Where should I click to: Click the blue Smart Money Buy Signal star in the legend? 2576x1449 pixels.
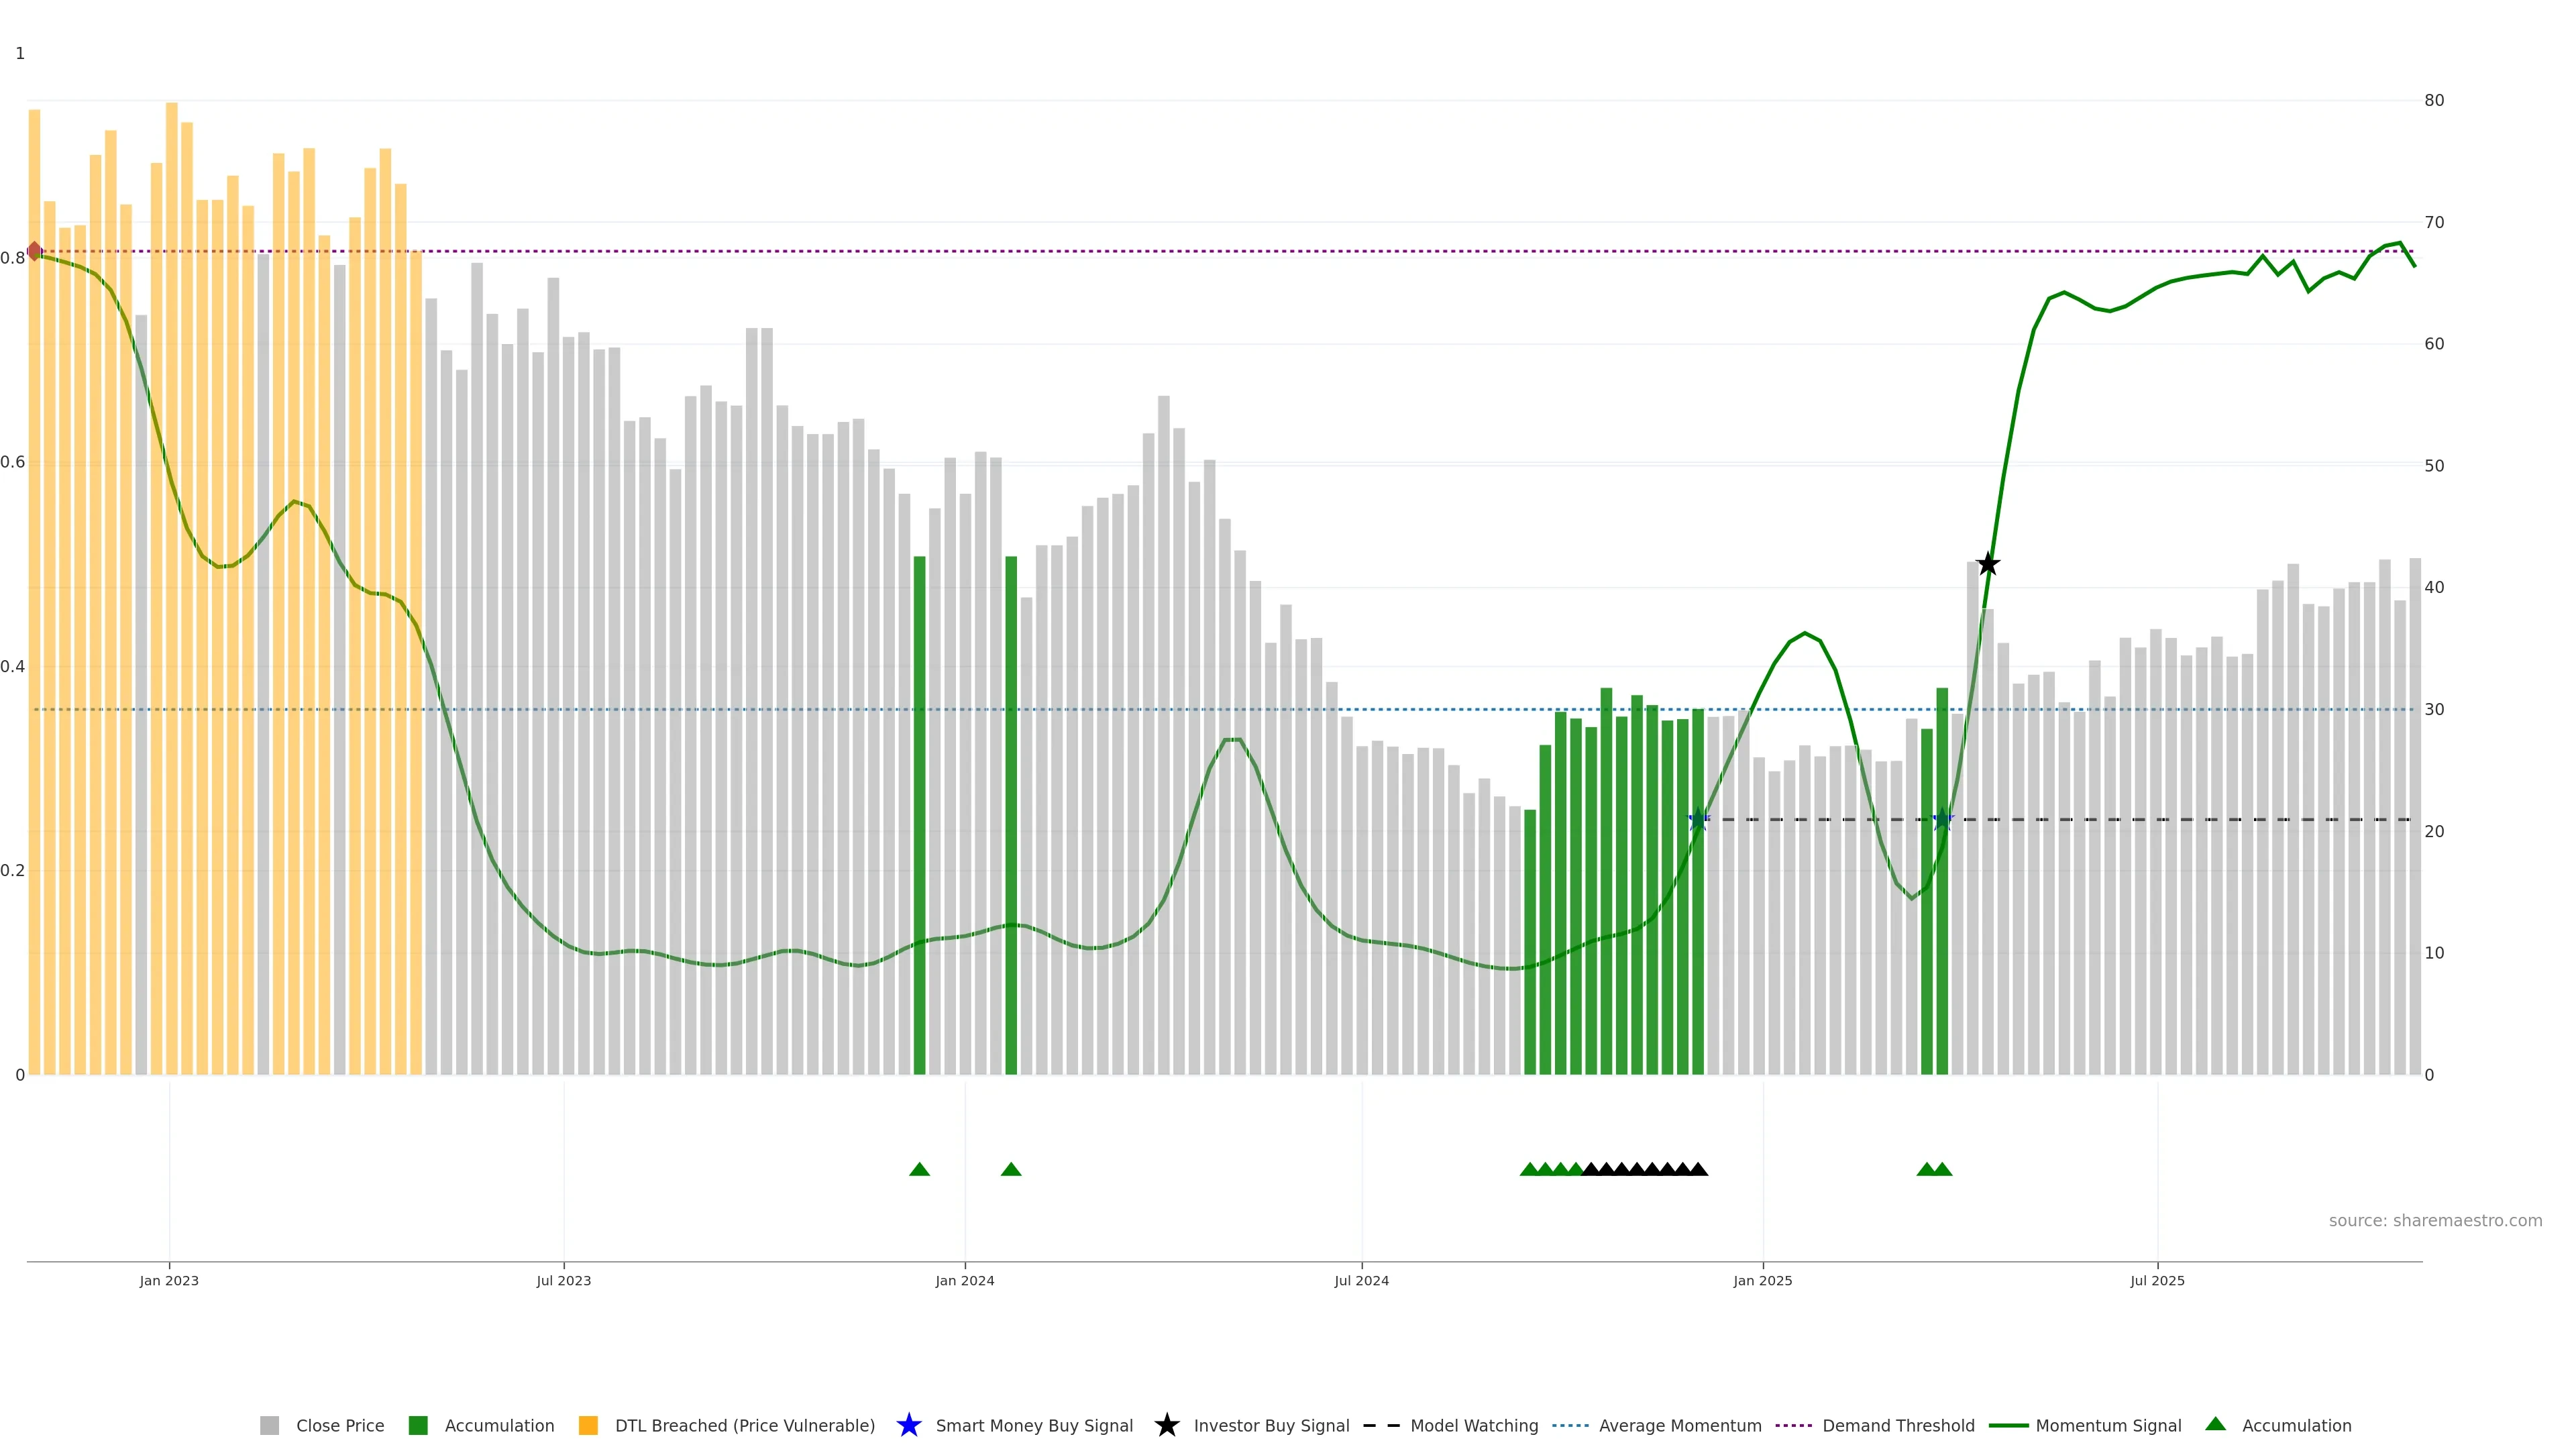point(908,1425)
